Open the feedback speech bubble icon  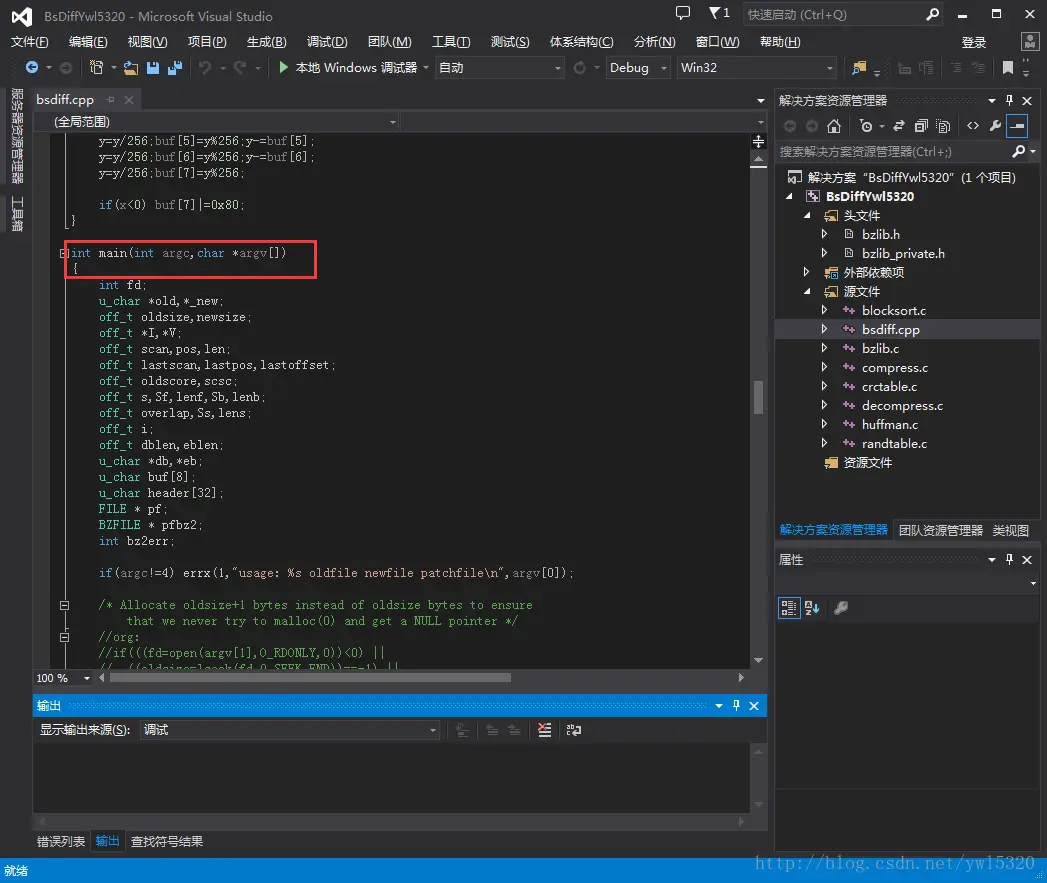click(682, 13)
